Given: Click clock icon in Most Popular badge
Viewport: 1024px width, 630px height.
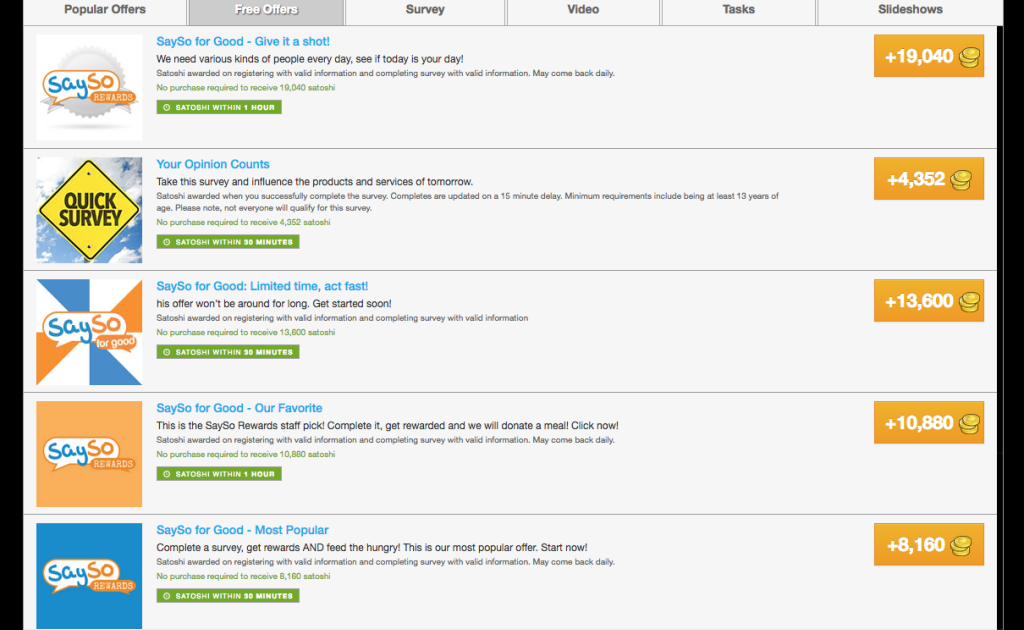Looking at the screenshot, I should coord(167,595).
